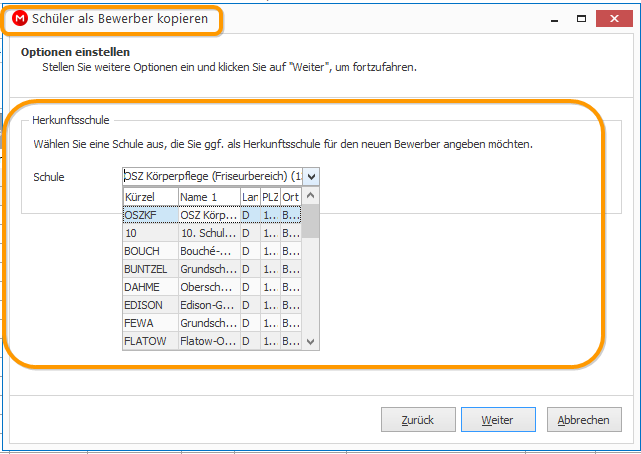Click the Kürzel column header

(x=150, y=197)
